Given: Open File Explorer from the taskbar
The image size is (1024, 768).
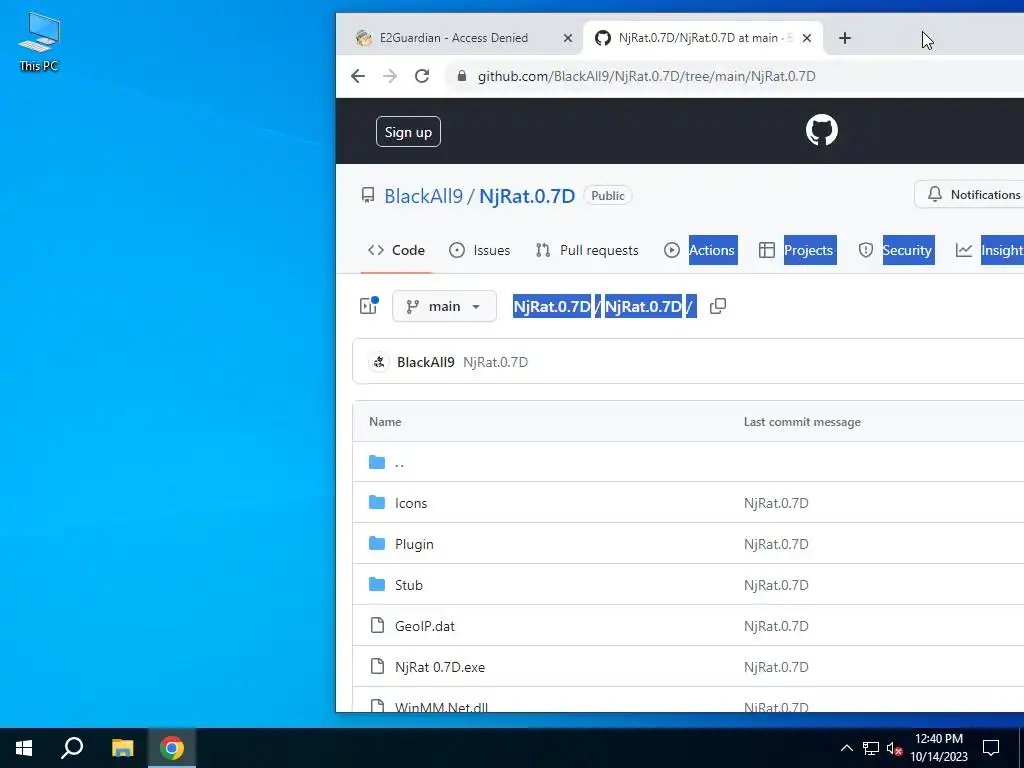Looking at the screenshot, I should [x=122, y=748].
